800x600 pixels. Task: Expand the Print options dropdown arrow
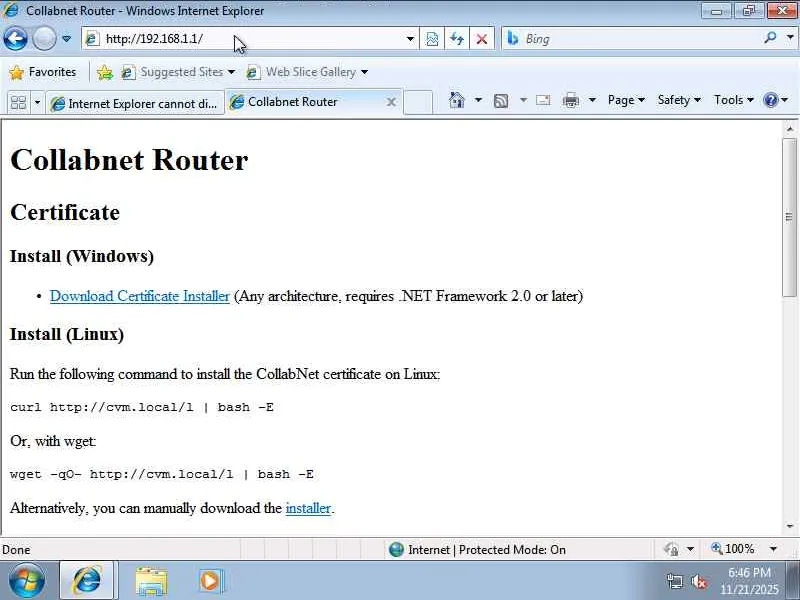click(592, 100)
